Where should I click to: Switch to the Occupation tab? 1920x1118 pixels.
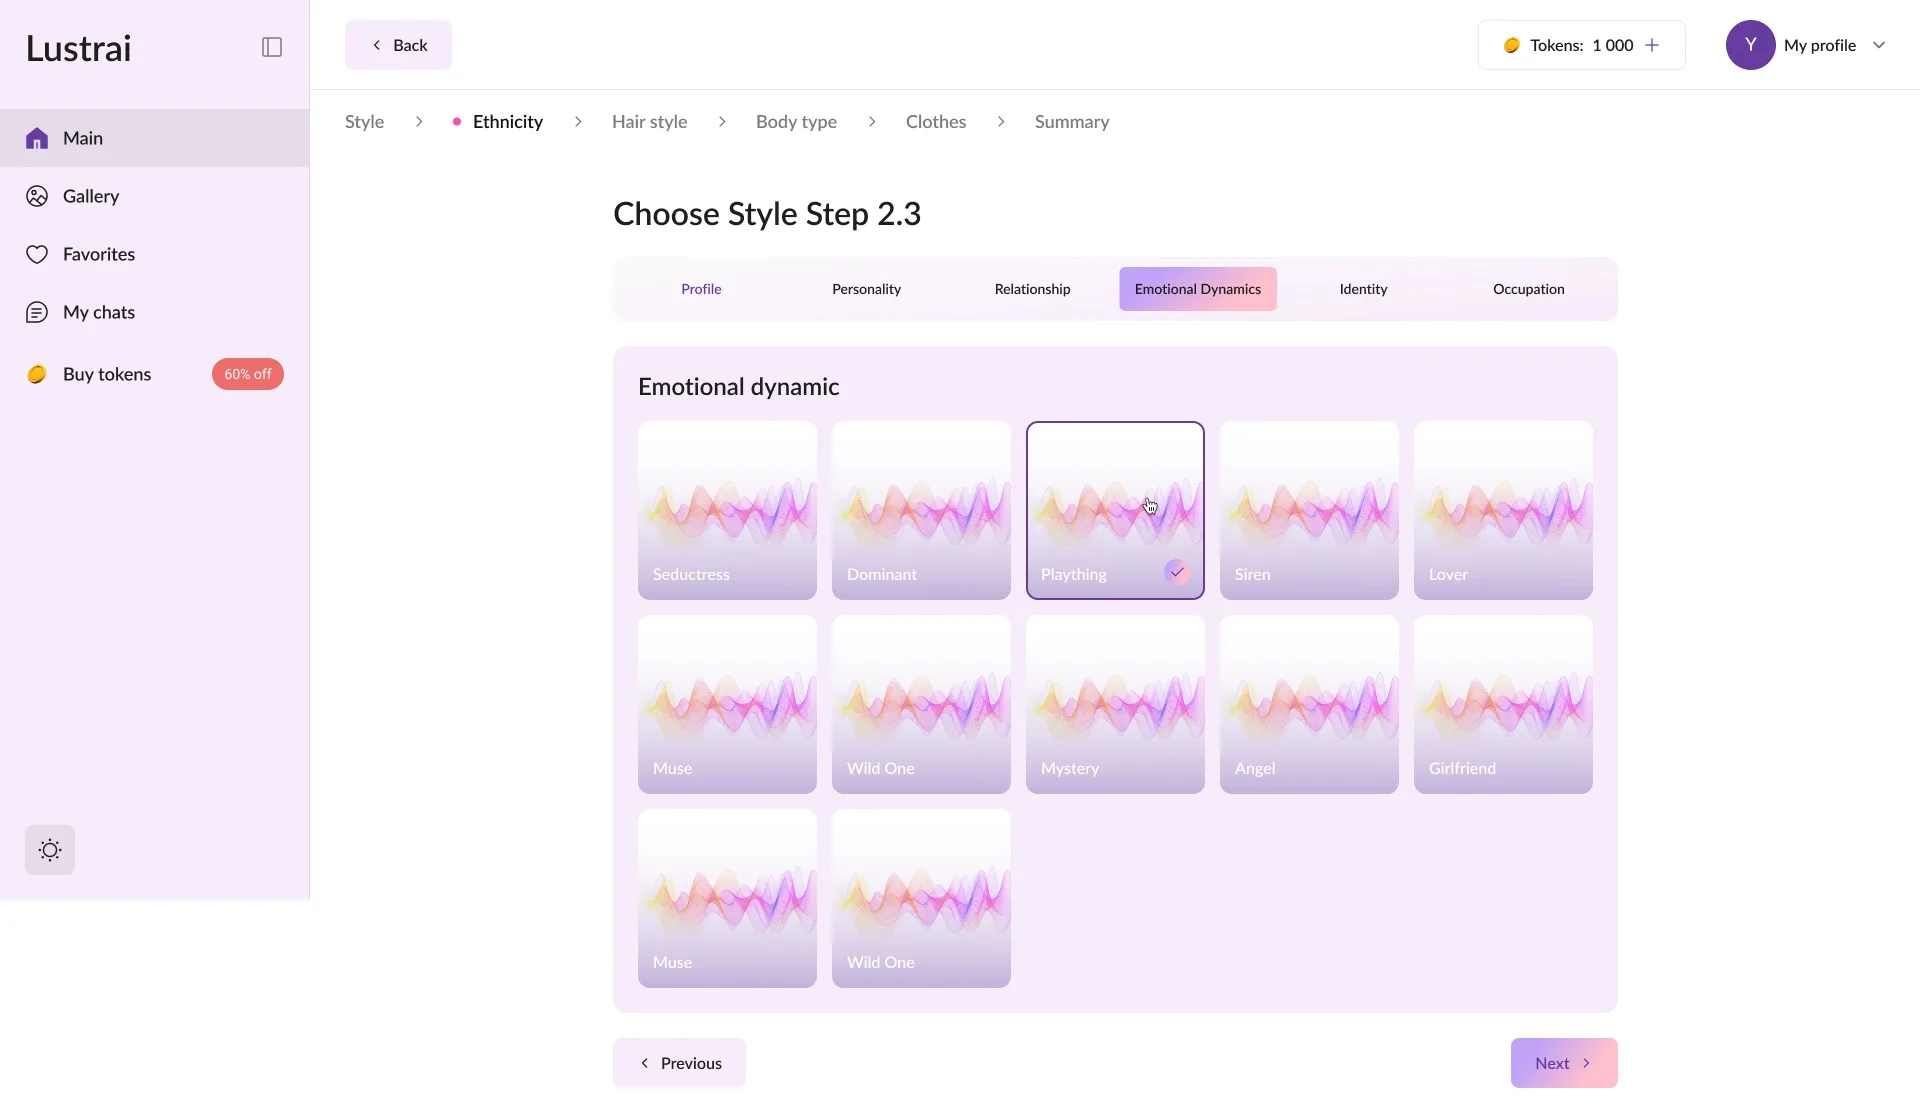[x=1528, y=289]
